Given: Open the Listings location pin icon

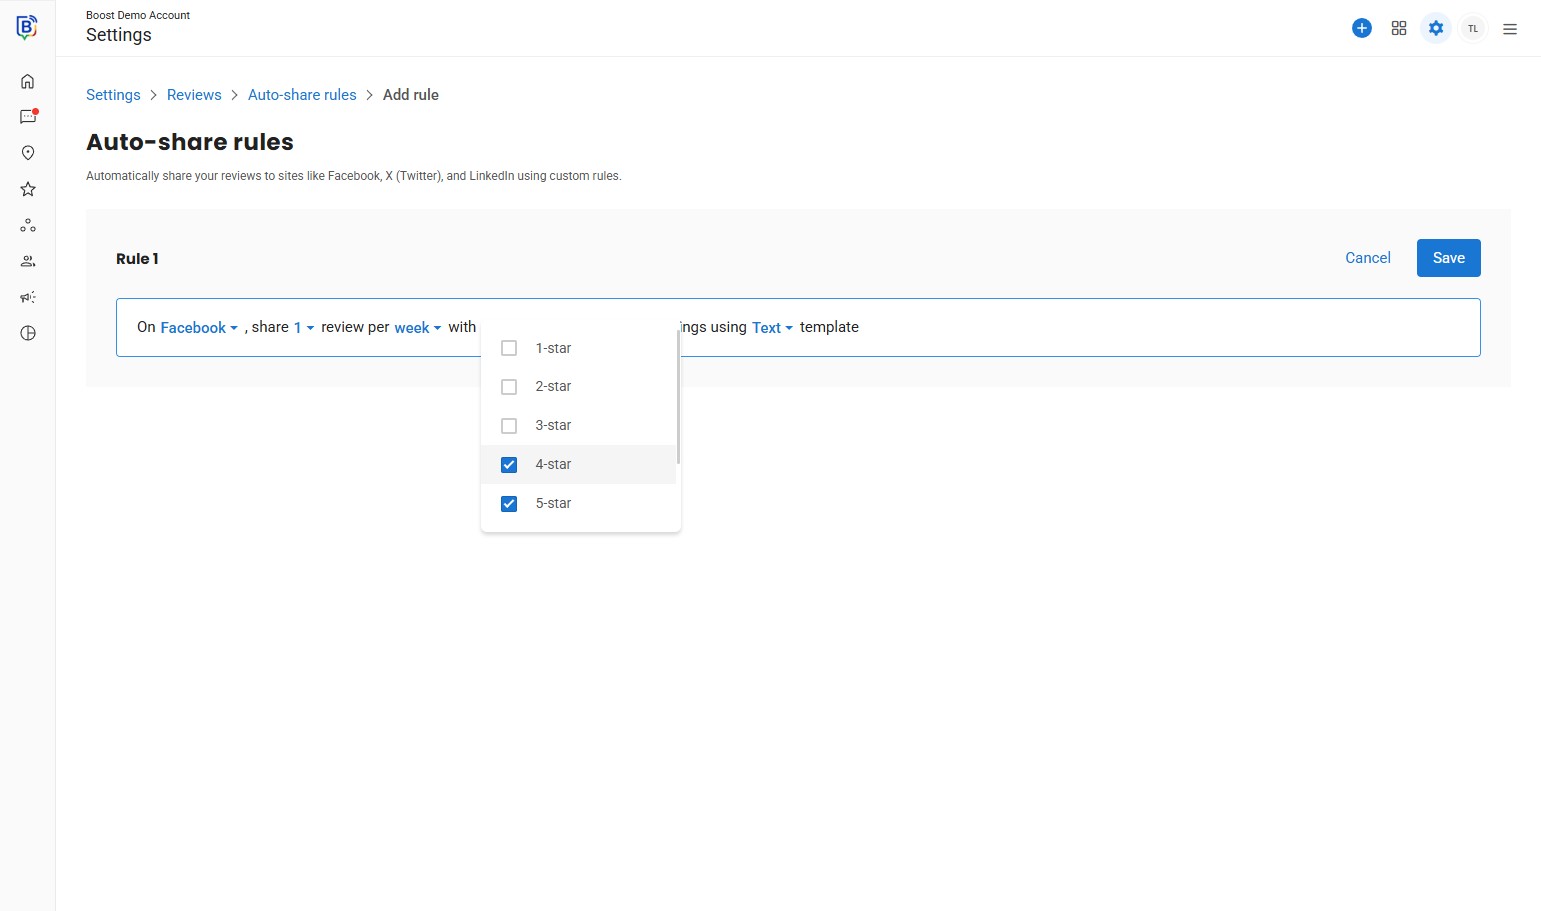Looking at the screenshot, I should click(x=28, y=153).
